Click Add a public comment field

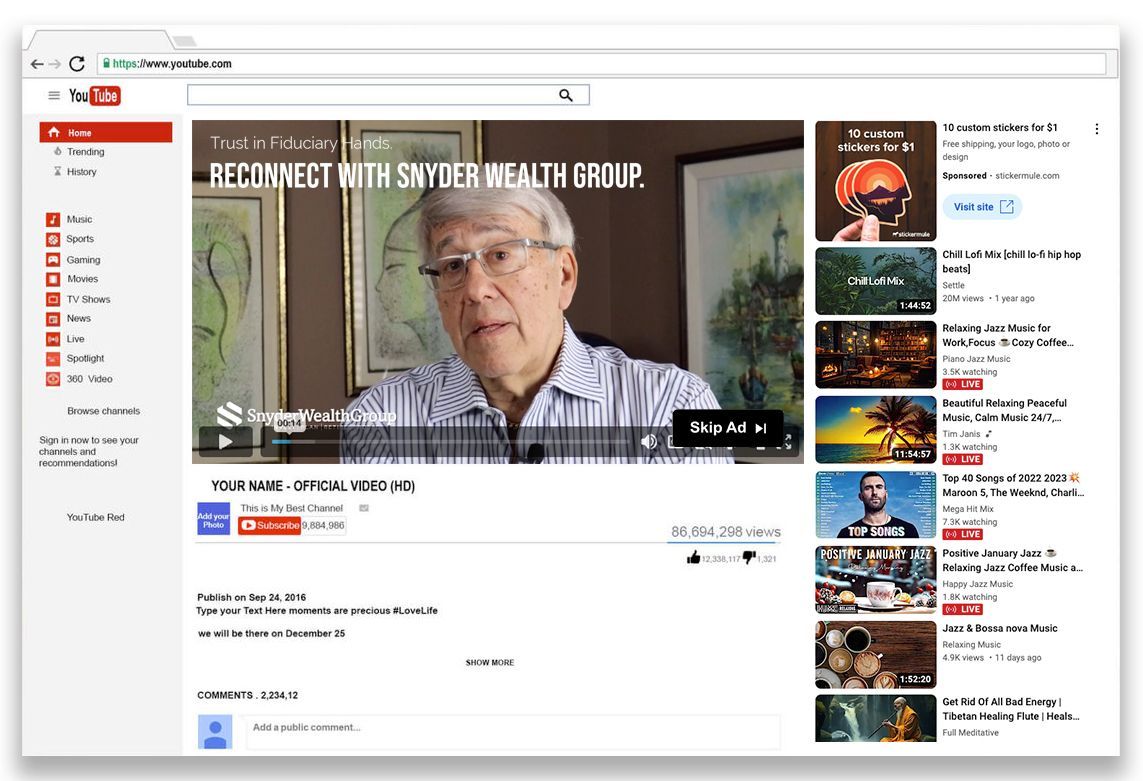click(x=513, y=731)
